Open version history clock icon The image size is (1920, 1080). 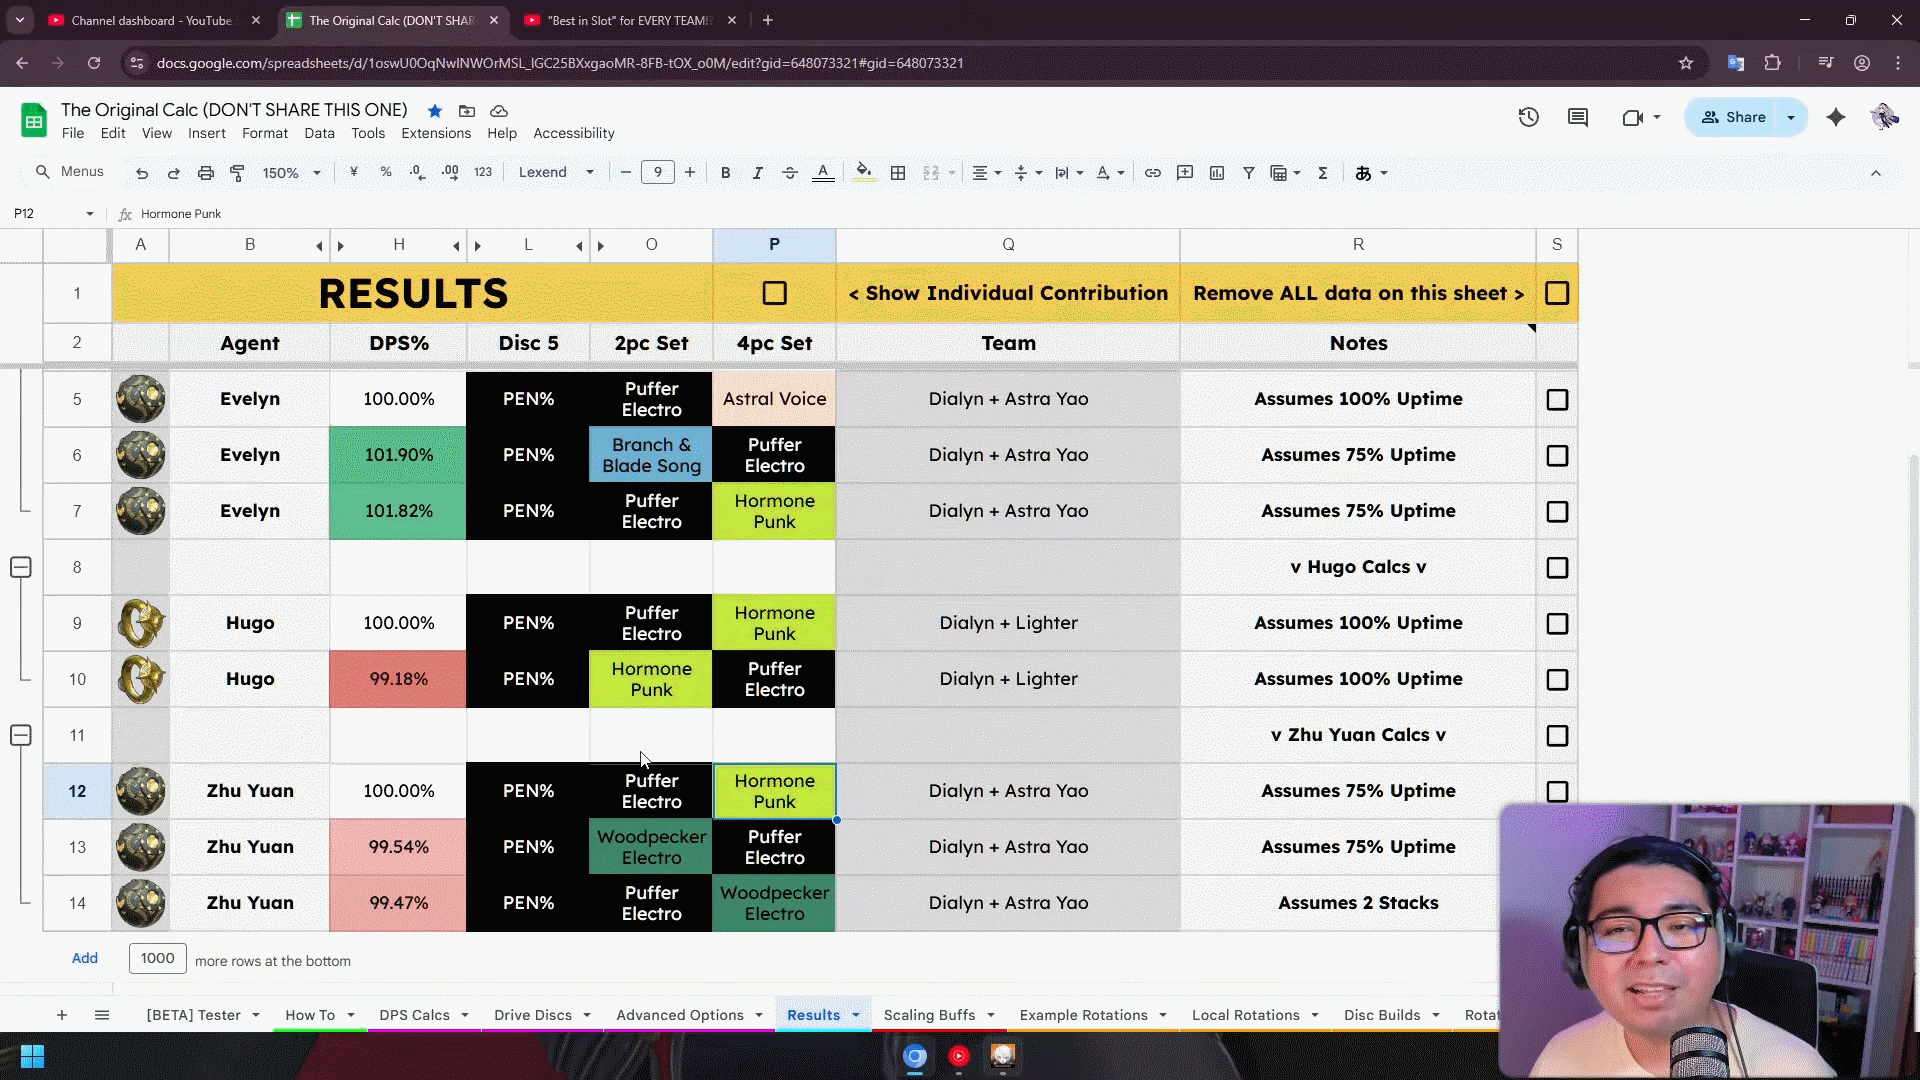(x=1528, y=117)
